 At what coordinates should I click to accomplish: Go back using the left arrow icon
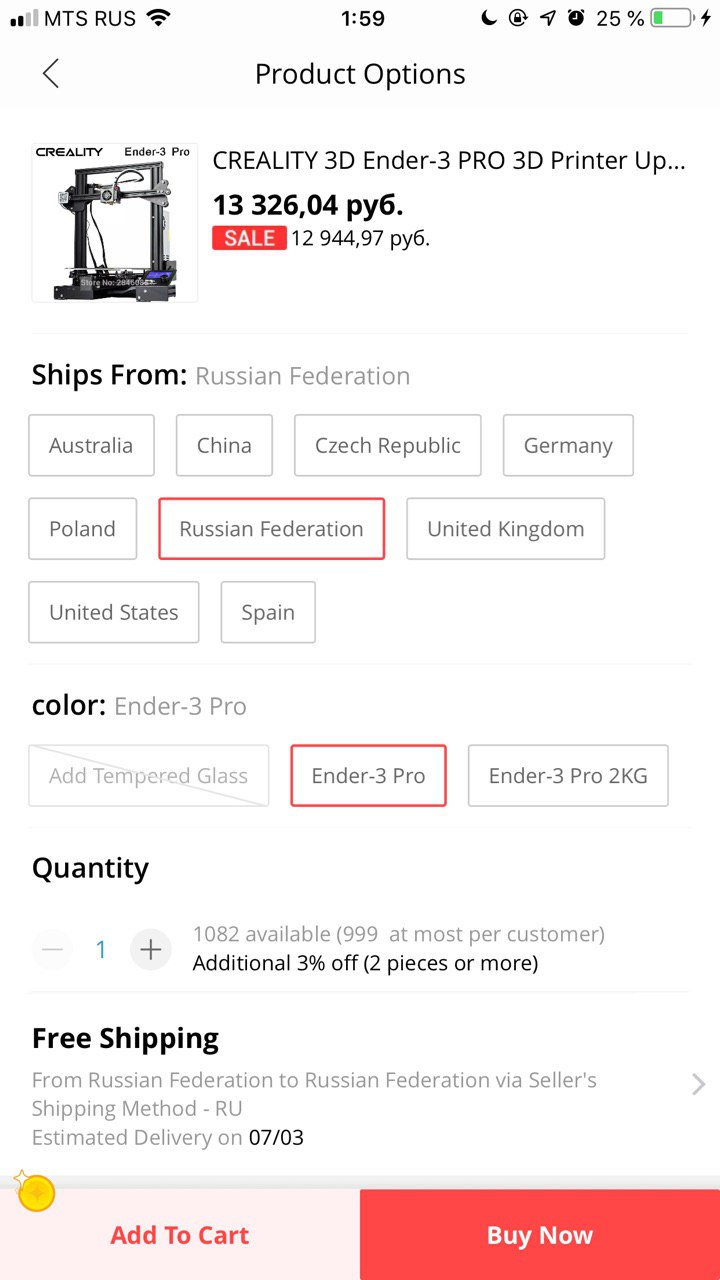(51, 73)
